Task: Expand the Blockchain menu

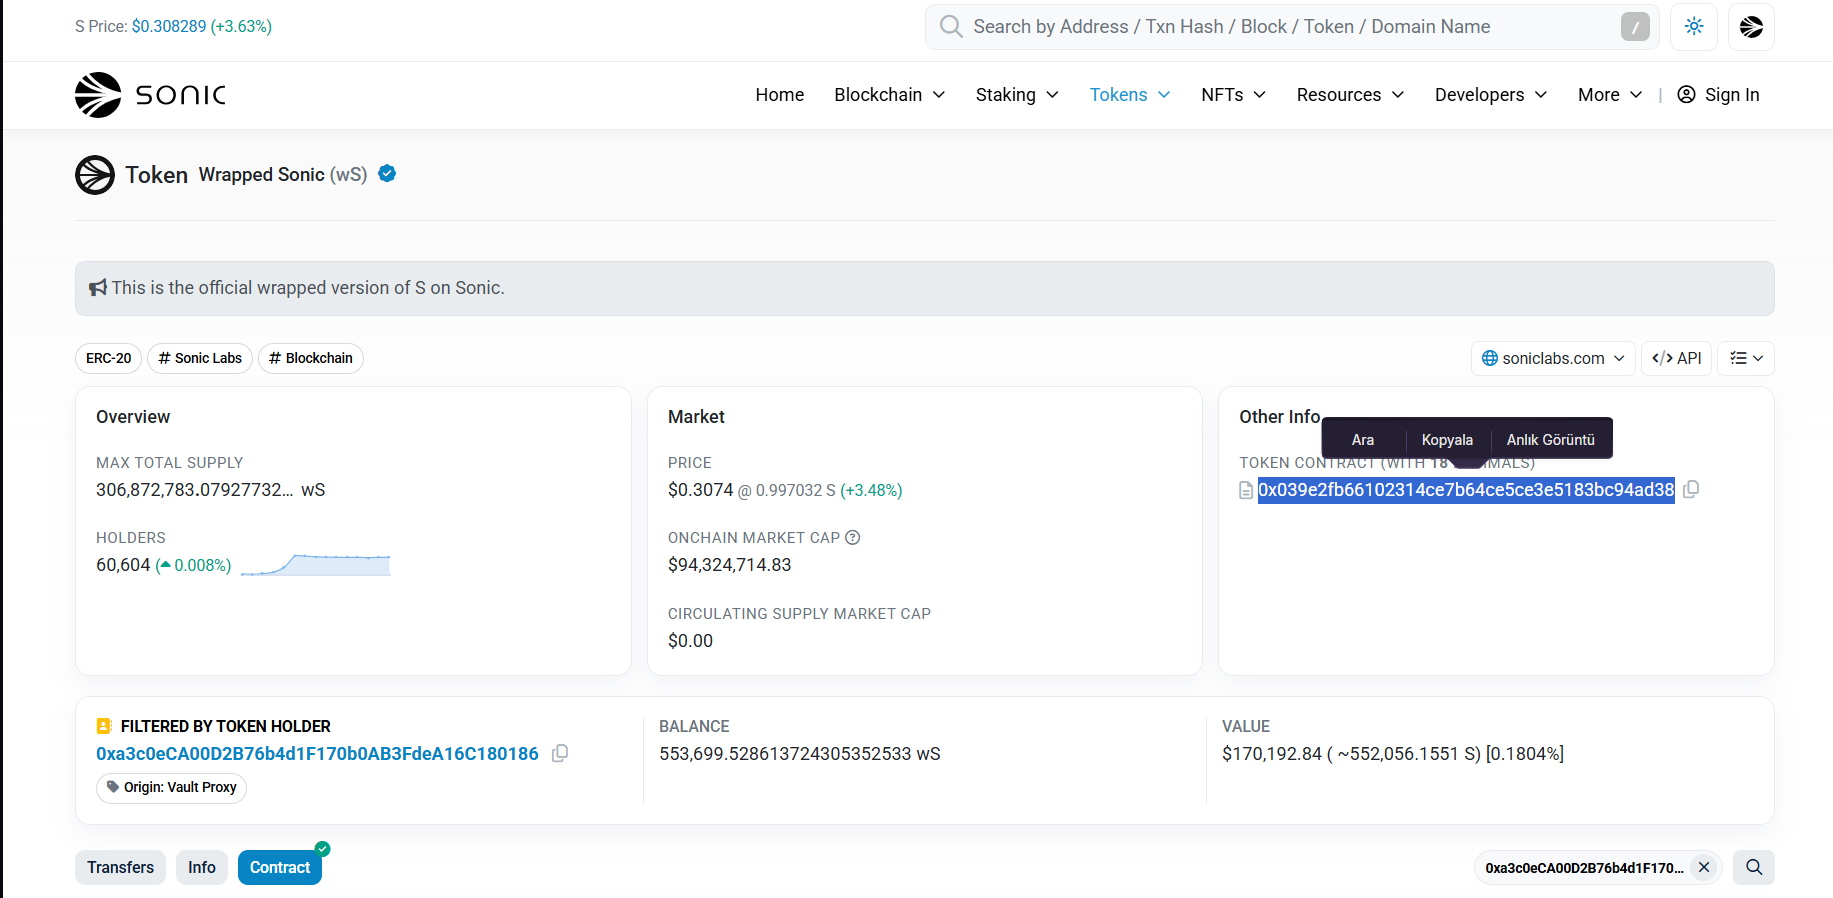Action: pos(890,95)
